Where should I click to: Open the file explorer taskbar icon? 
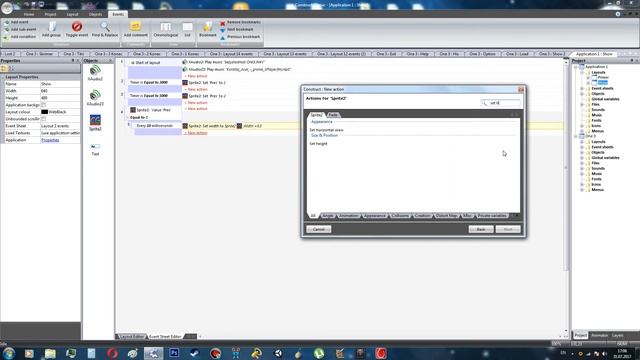pos(50,353)
